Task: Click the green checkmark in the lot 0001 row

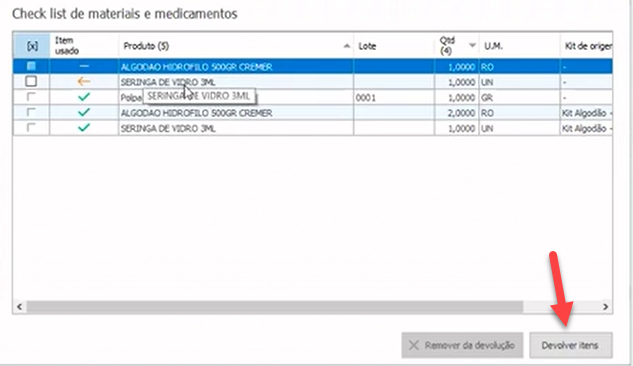Action: click(x=84, y=97)
